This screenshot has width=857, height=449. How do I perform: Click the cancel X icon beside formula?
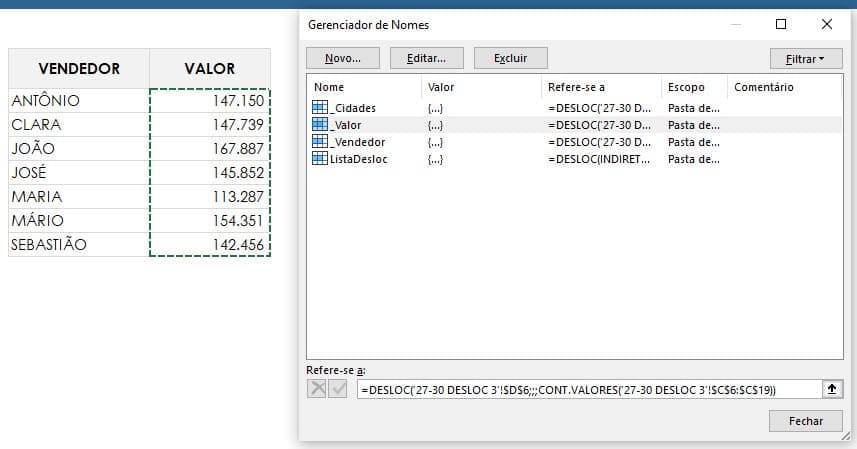[x=318, y=389]
